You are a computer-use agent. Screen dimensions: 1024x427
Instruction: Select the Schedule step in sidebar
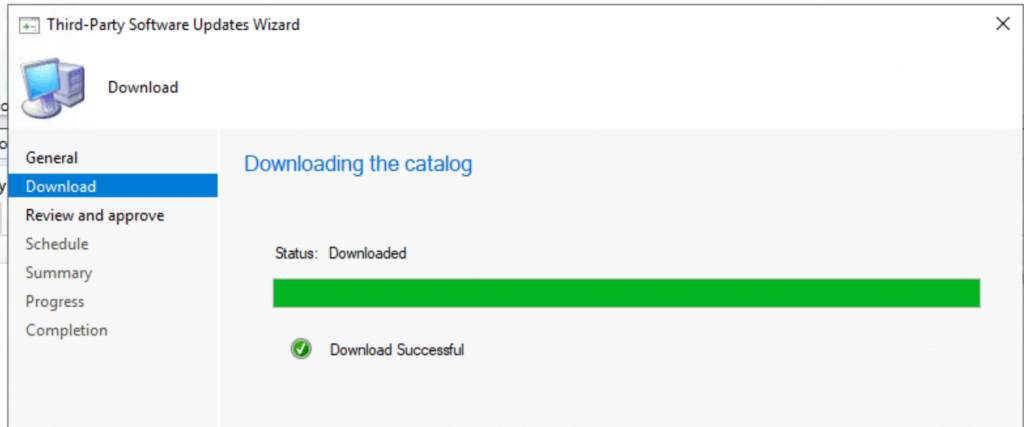pyautogui.click(x=57, y=244)
